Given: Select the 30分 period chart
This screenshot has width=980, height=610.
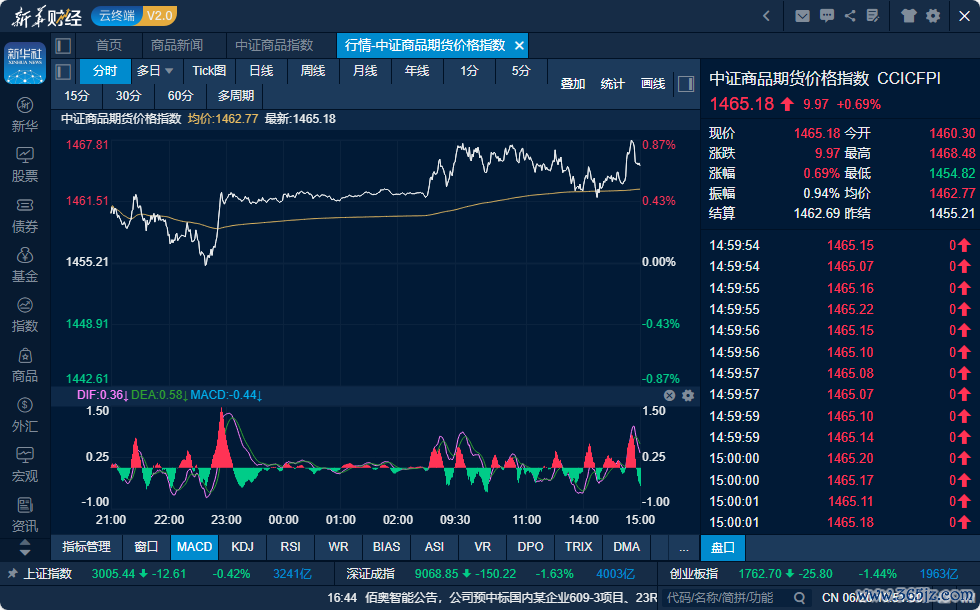Looking at the screenshot, I should tap(128, 96).
